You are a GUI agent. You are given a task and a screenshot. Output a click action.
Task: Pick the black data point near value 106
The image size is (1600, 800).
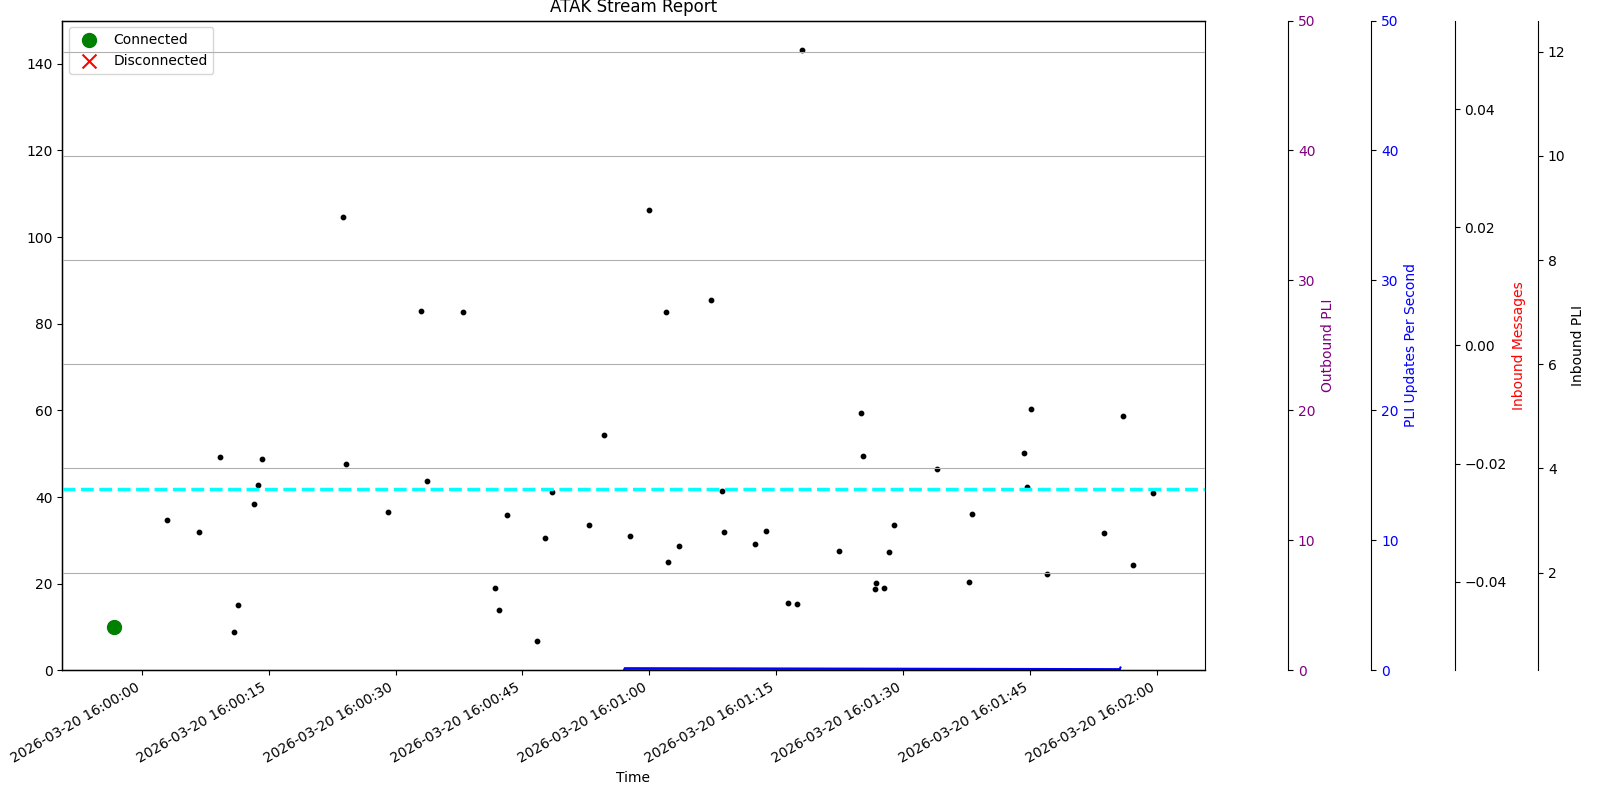[x=649, y=210]
